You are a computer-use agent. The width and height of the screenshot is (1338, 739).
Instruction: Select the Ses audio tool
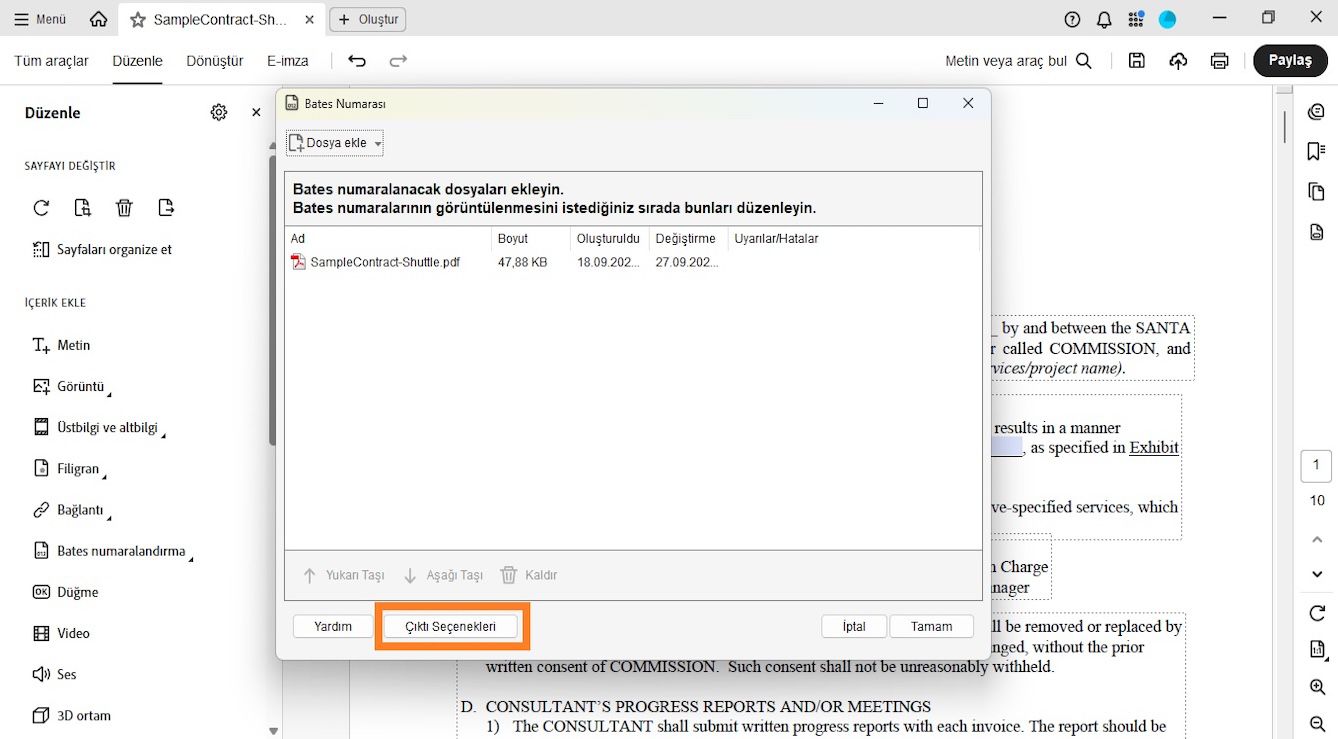[55, 674]
